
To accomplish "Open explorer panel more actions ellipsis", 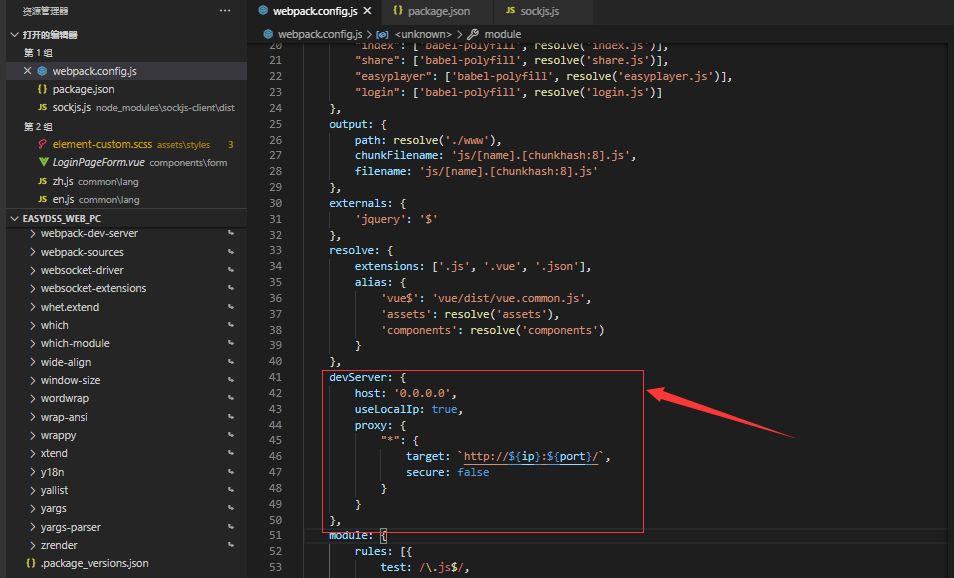I will [225, 11].
